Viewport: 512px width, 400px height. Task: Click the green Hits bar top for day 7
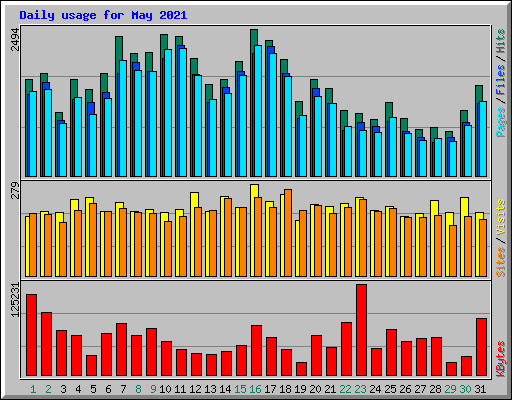pyautogui.click(x=119, y=48)
